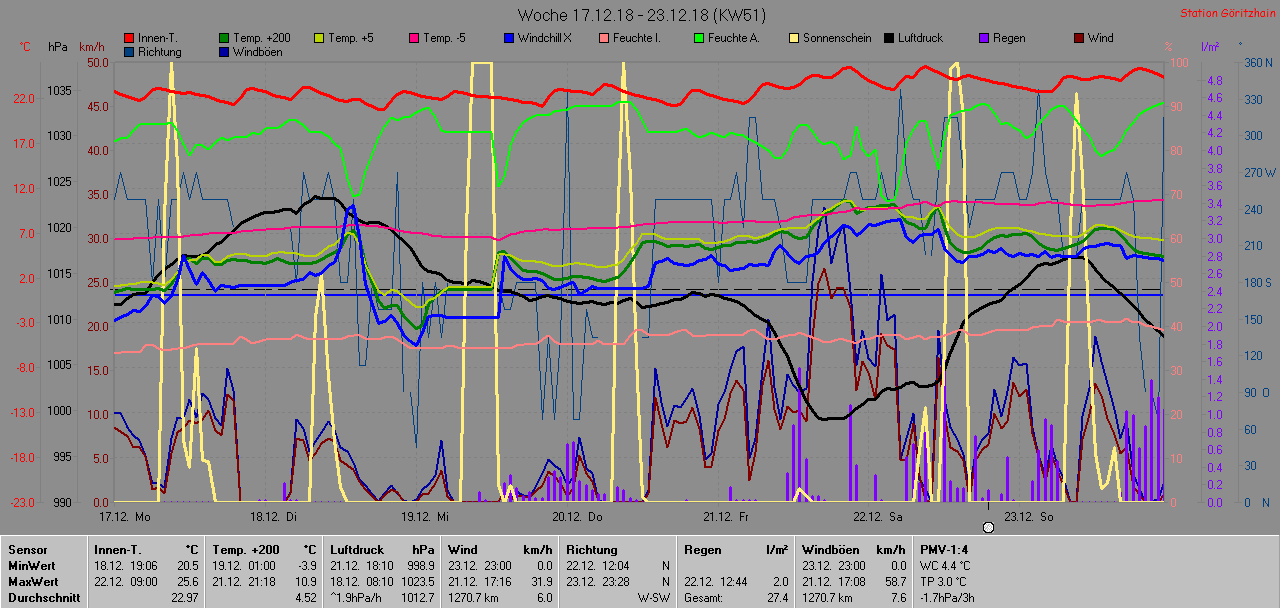
Task: Click the 'MaxWert' row label
Action: pos(33,581)
